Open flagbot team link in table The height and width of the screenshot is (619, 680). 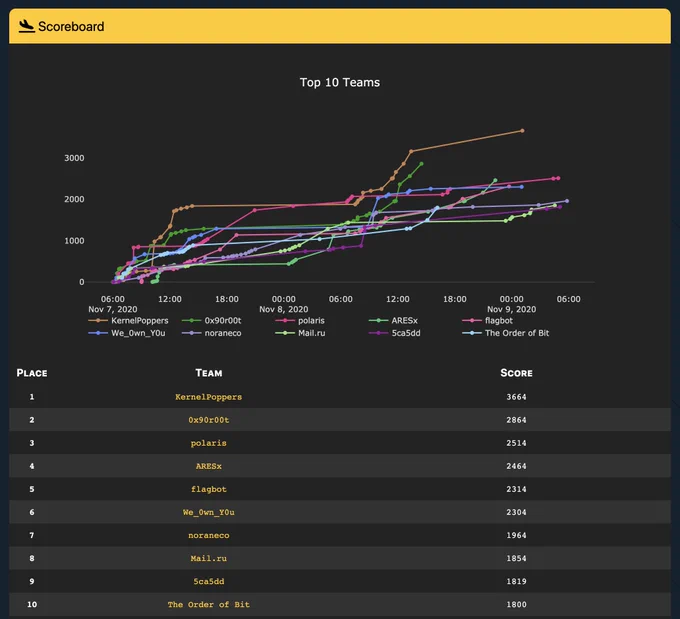click(209, 489)
